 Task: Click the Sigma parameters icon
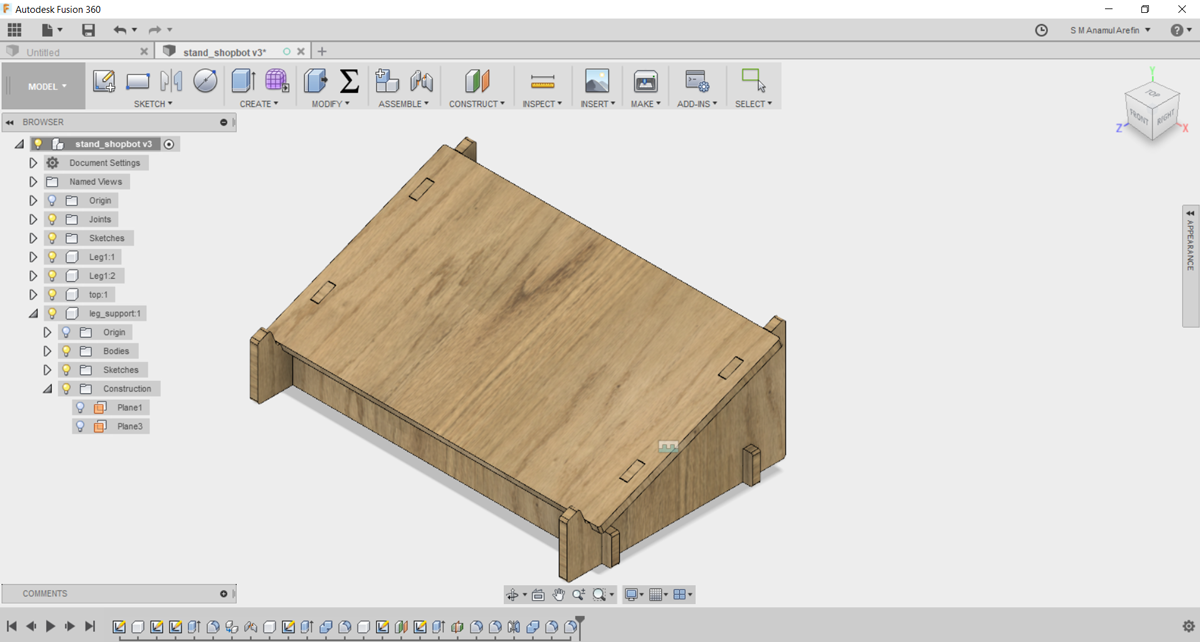point(349,82)
